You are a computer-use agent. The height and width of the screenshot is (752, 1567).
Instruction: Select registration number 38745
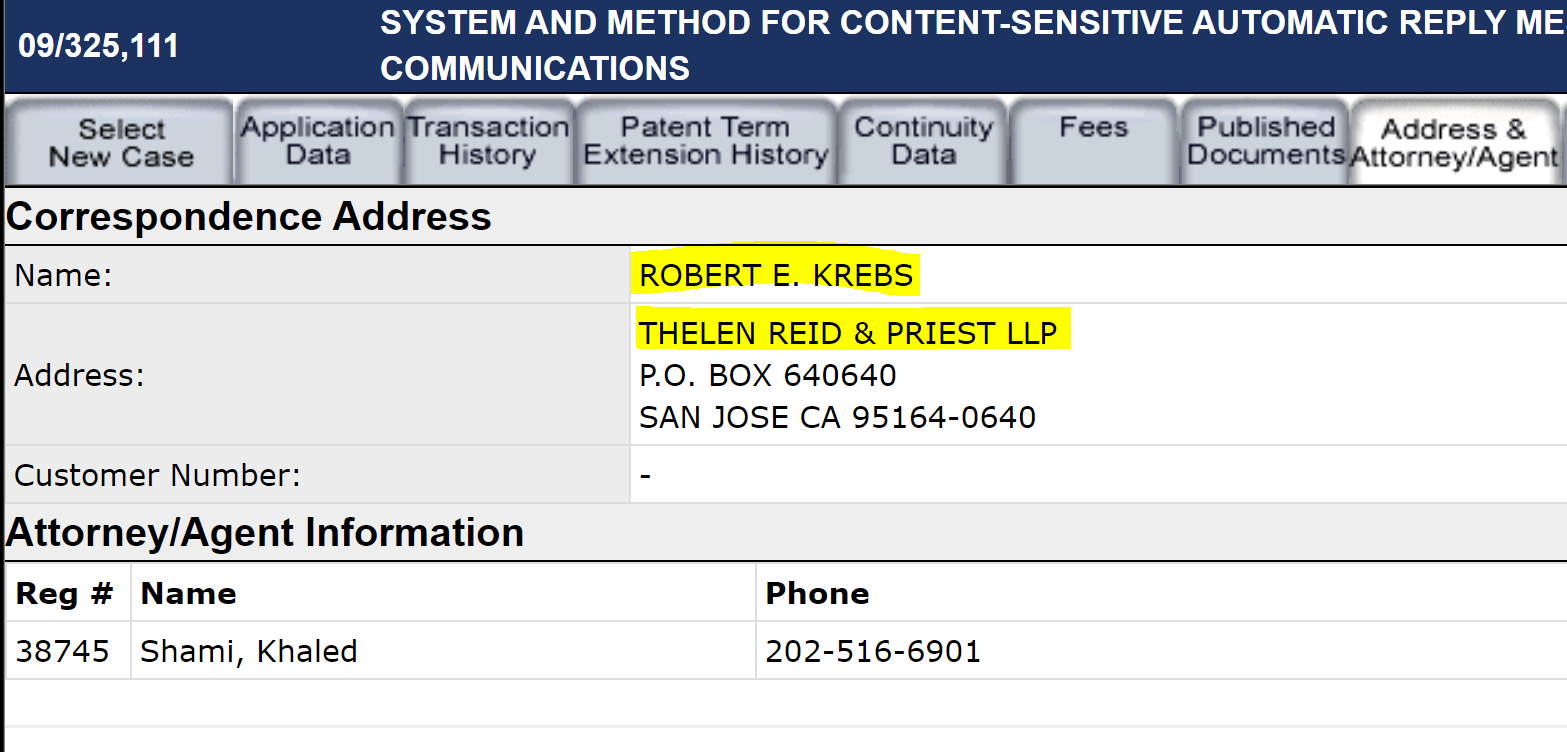[63, 651]
